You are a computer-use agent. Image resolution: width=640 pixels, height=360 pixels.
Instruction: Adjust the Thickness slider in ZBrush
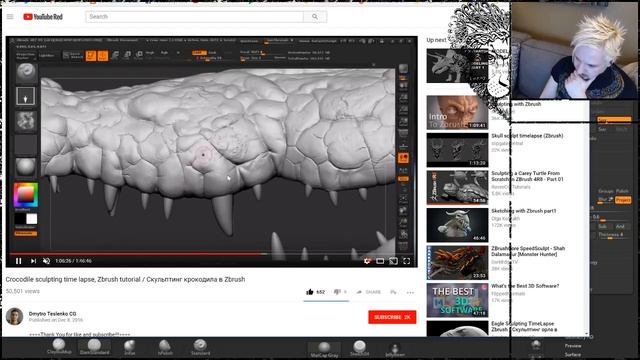tap(611, 235)
